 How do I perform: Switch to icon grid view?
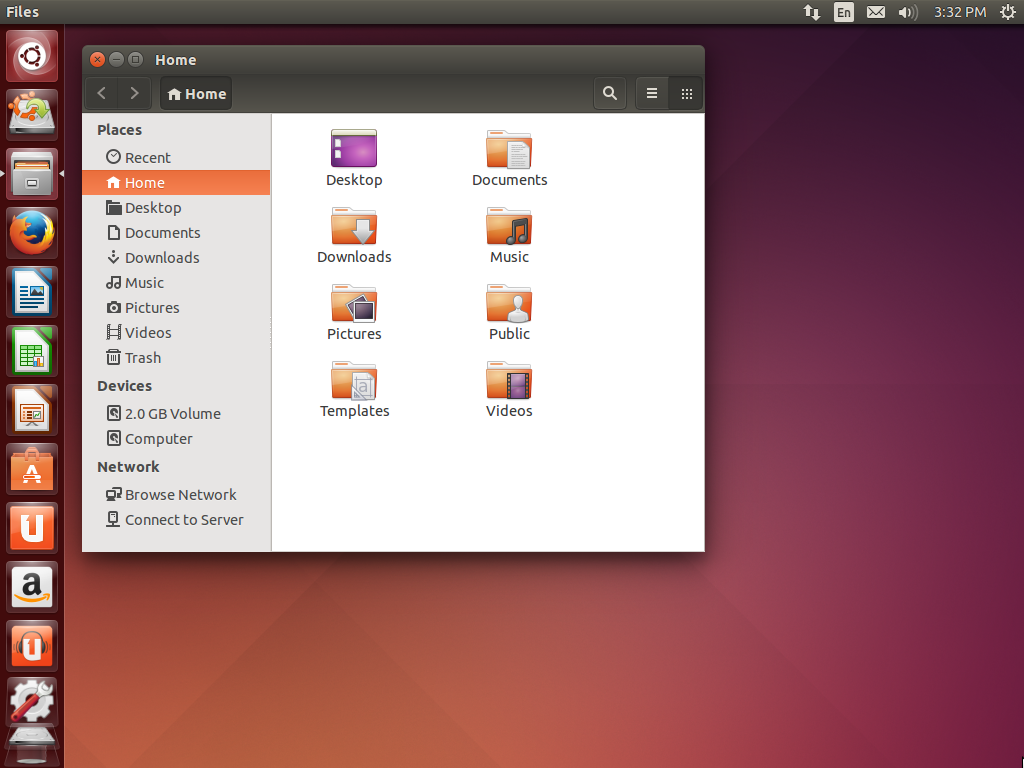tap(686, 93)
